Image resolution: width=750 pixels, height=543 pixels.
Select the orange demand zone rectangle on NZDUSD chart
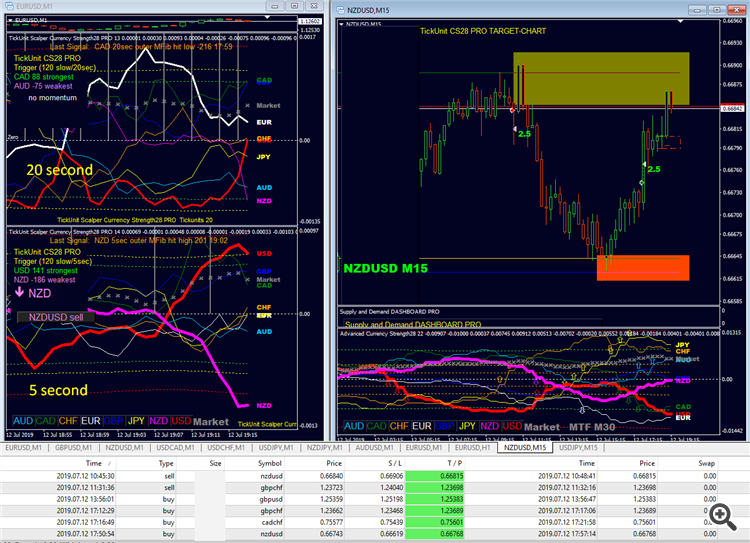[x=643, y=267]
